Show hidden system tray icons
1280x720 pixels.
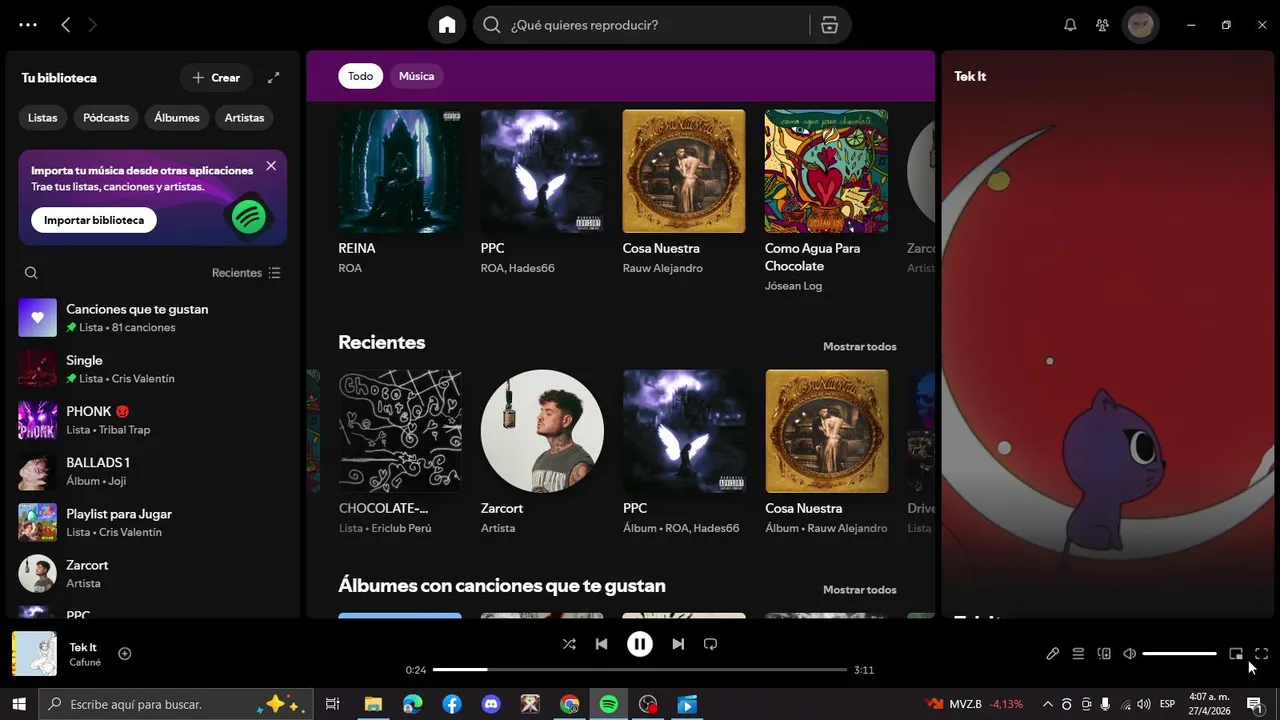click(1047, 704)
